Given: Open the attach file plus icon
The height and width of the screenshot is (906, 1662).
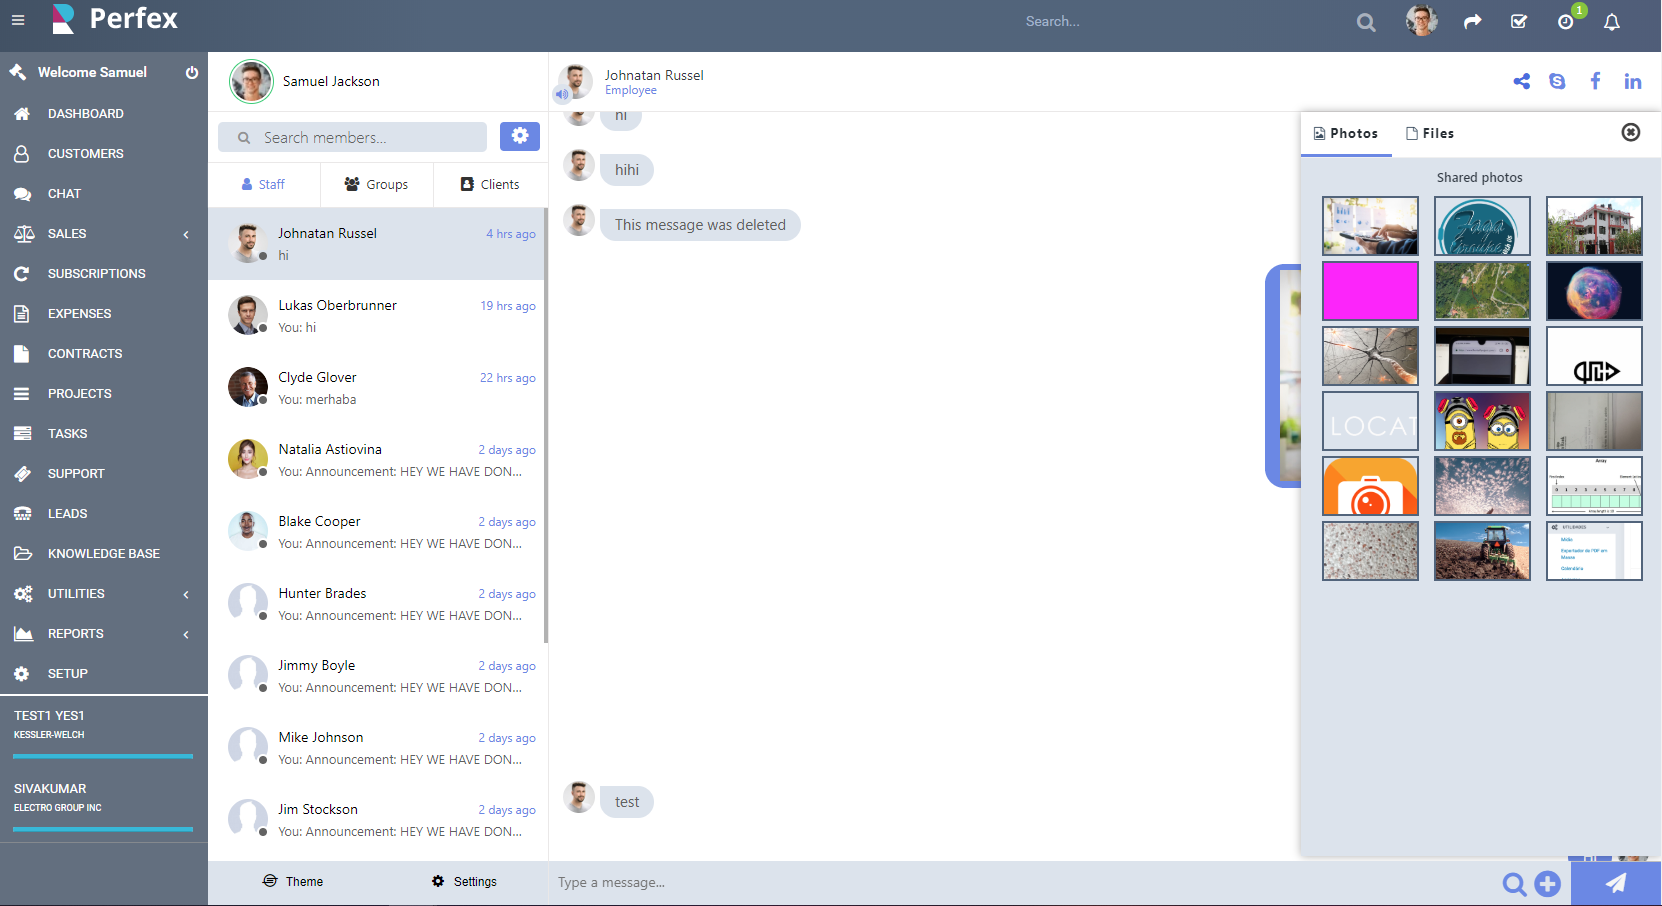Looking at the screenshot, I should pos(1546,884).
